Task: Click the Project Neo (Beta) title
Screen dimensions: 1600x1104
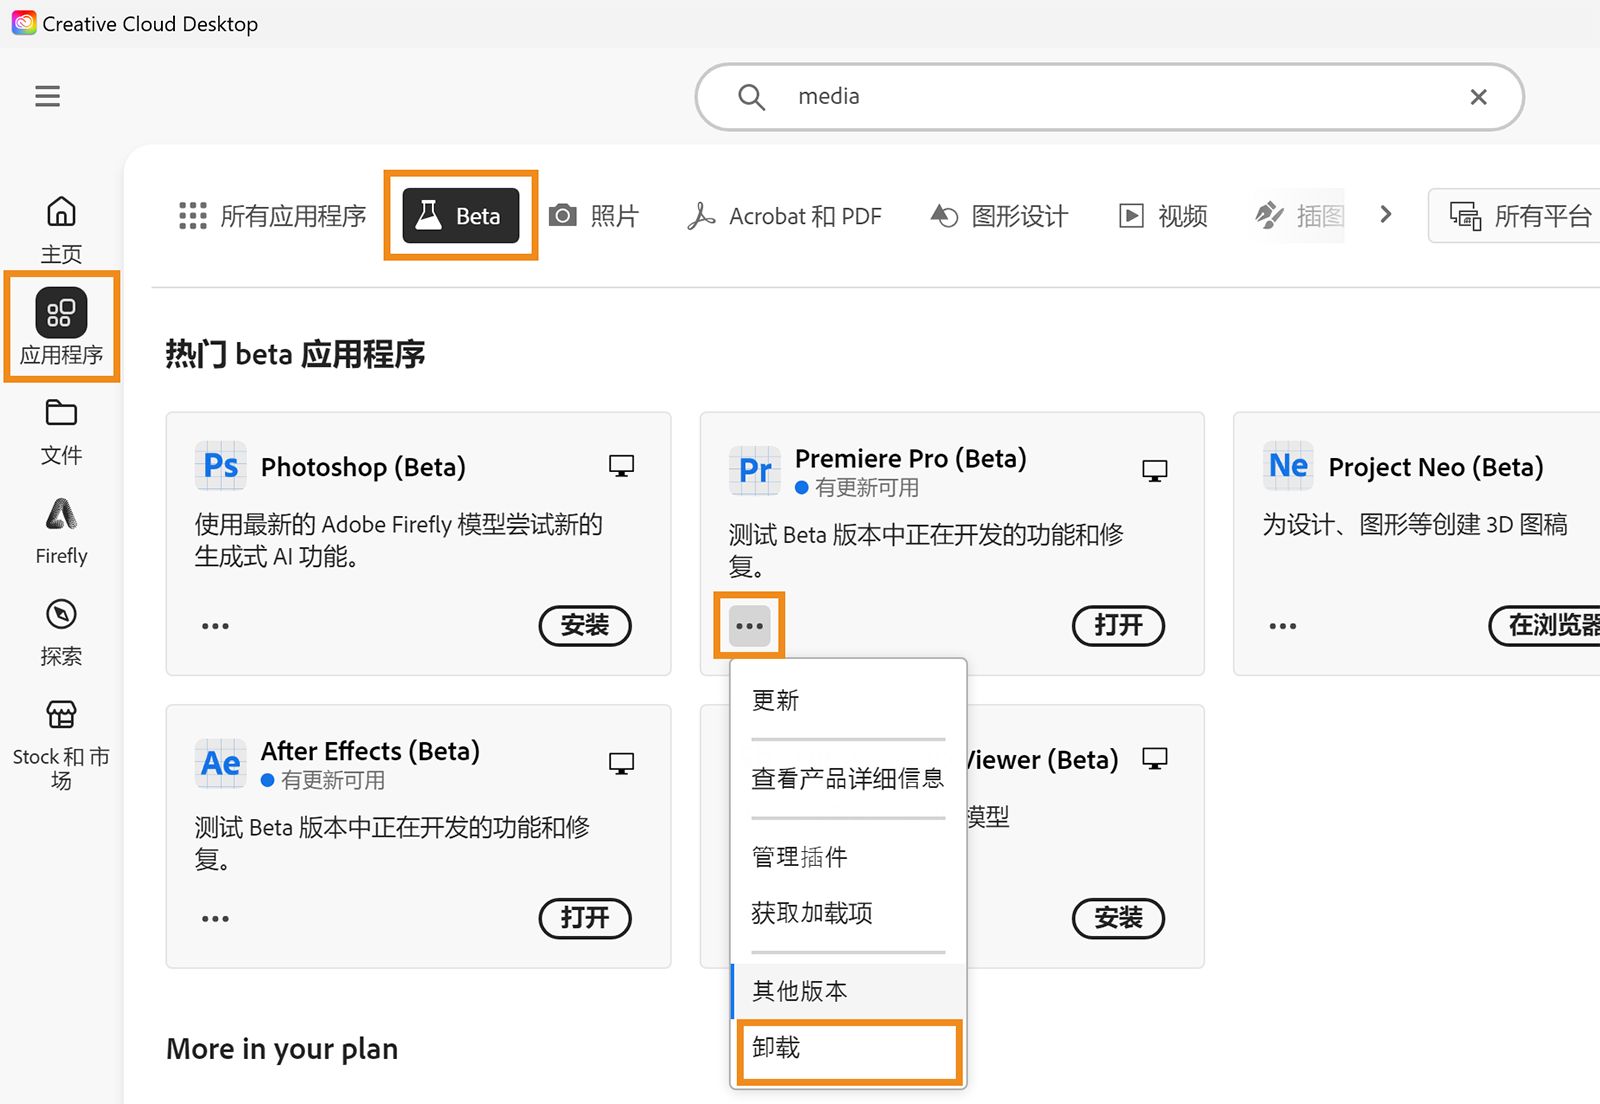Action: click(x=1436, y=467)
